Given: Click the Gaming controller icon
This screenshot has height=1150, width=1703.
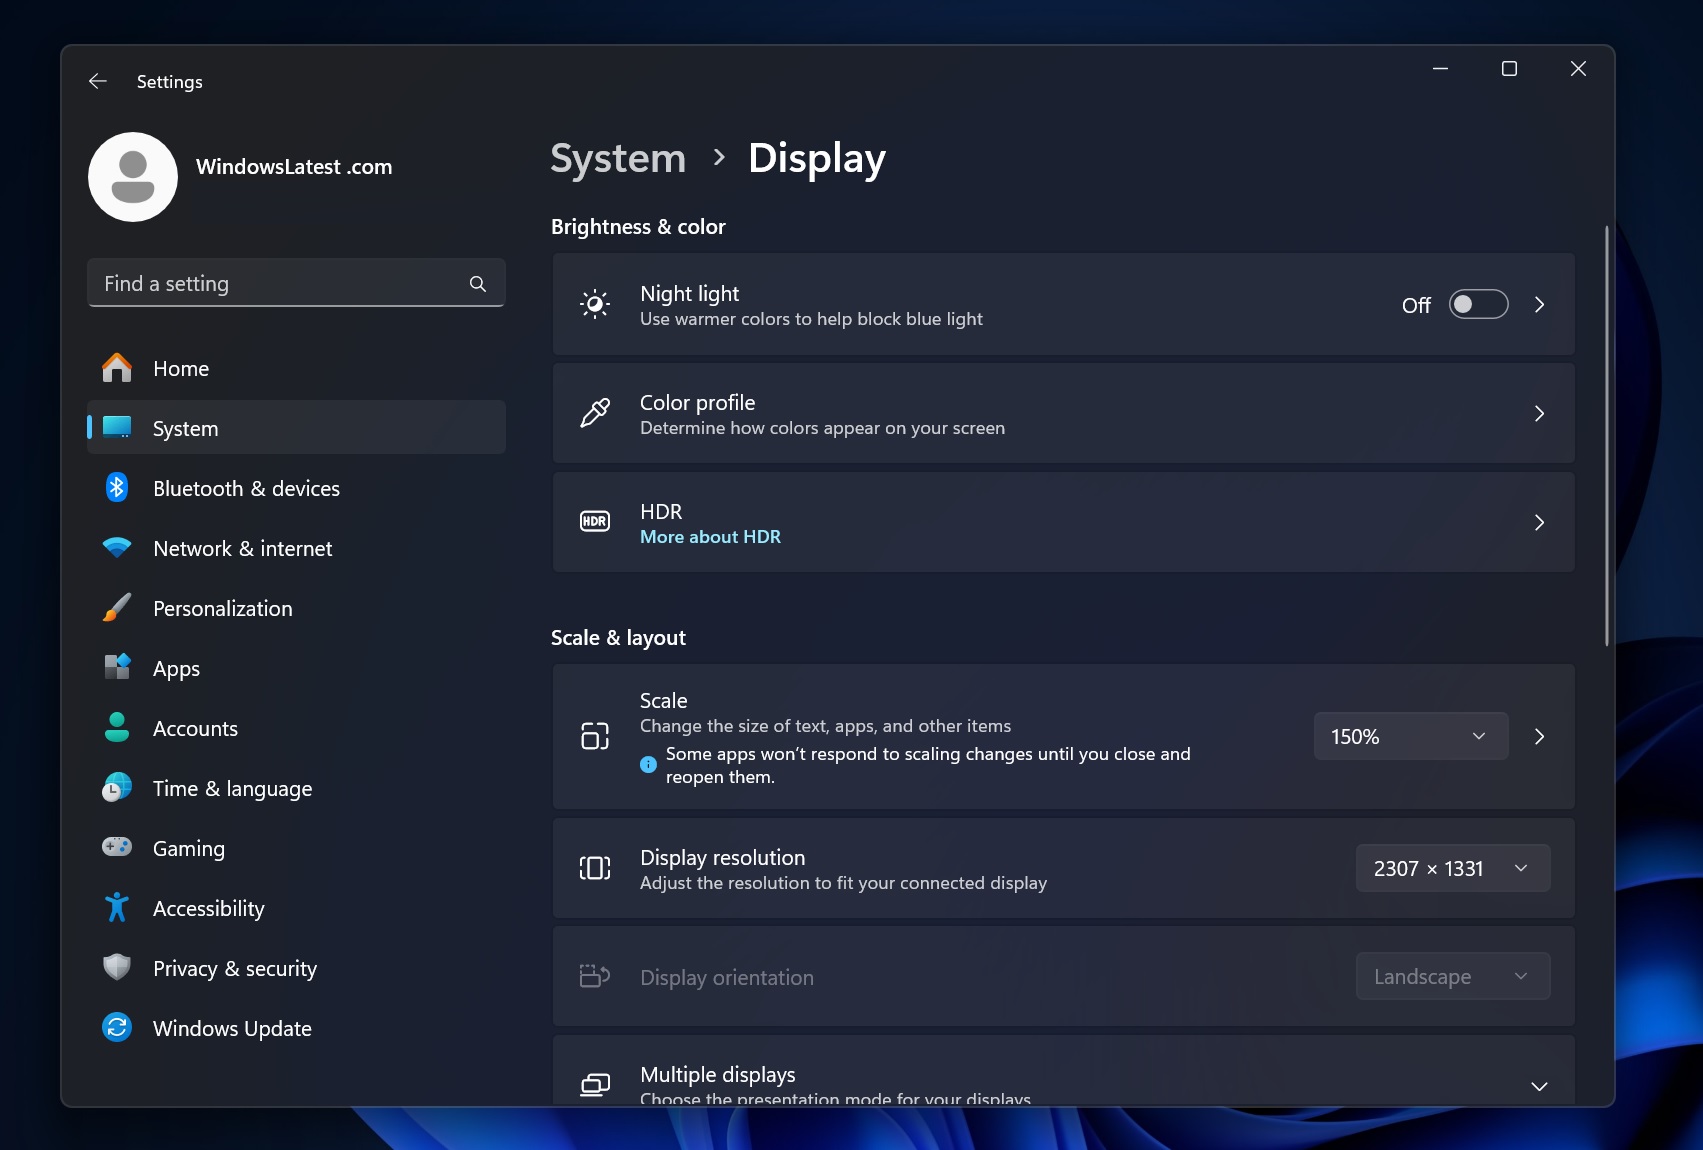Looking at the screenshot, I should [117, 848].
